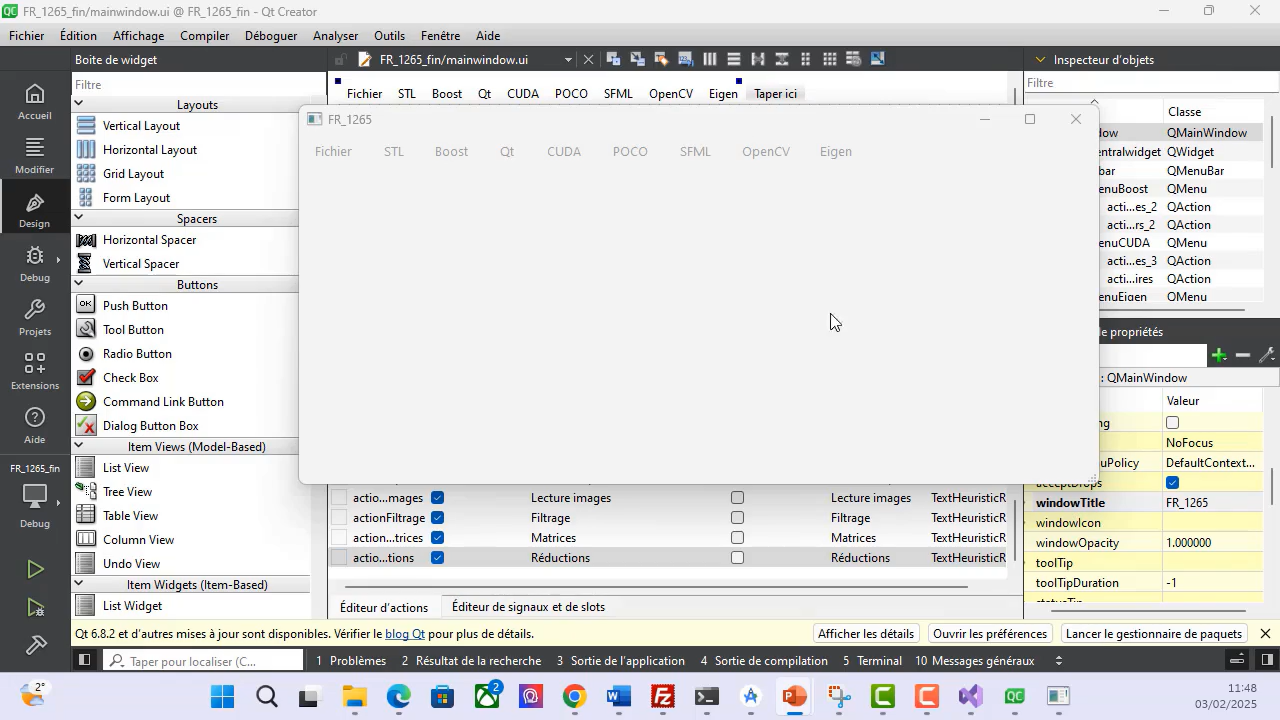This screenshot has height=720, width=1280.
Task: Collapse the Layouts widget category
Action: [79, 104]
